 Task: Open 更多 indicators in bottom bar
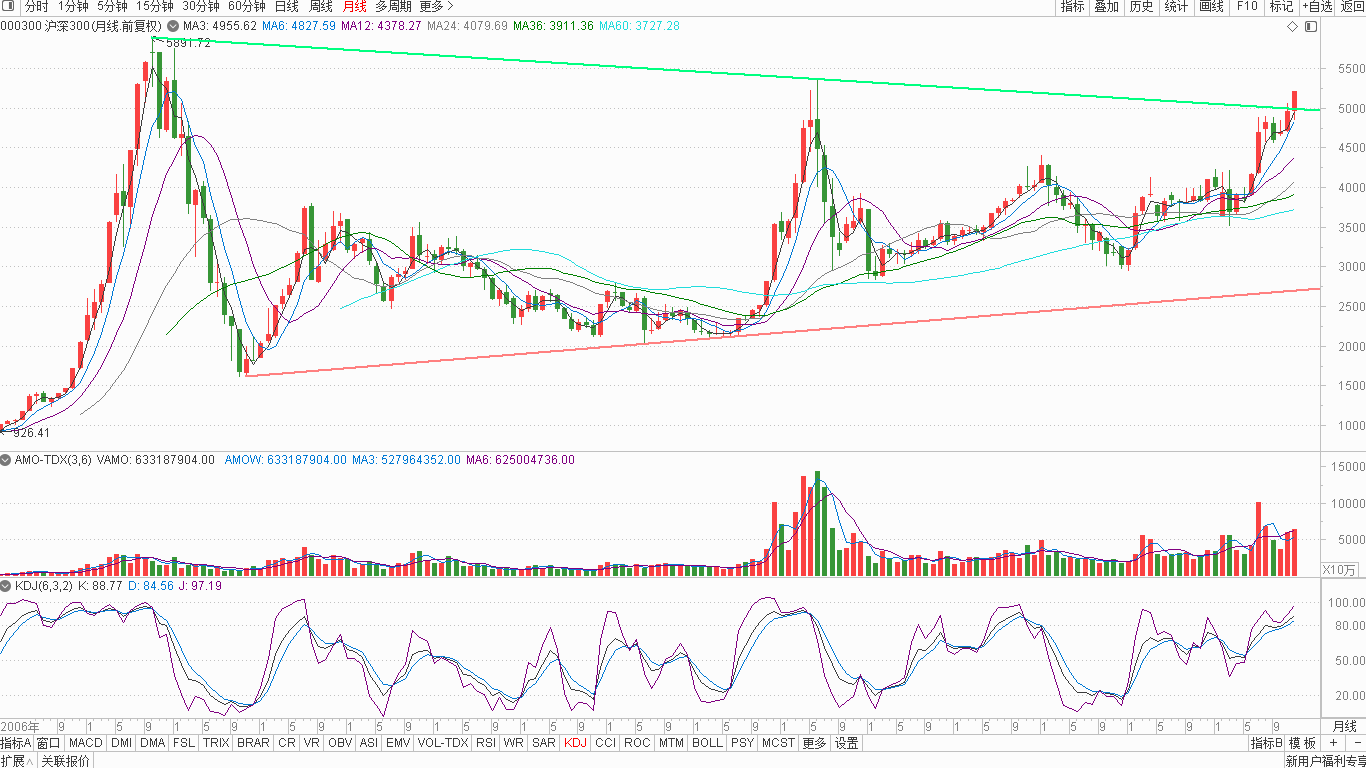tap(815, 743)
